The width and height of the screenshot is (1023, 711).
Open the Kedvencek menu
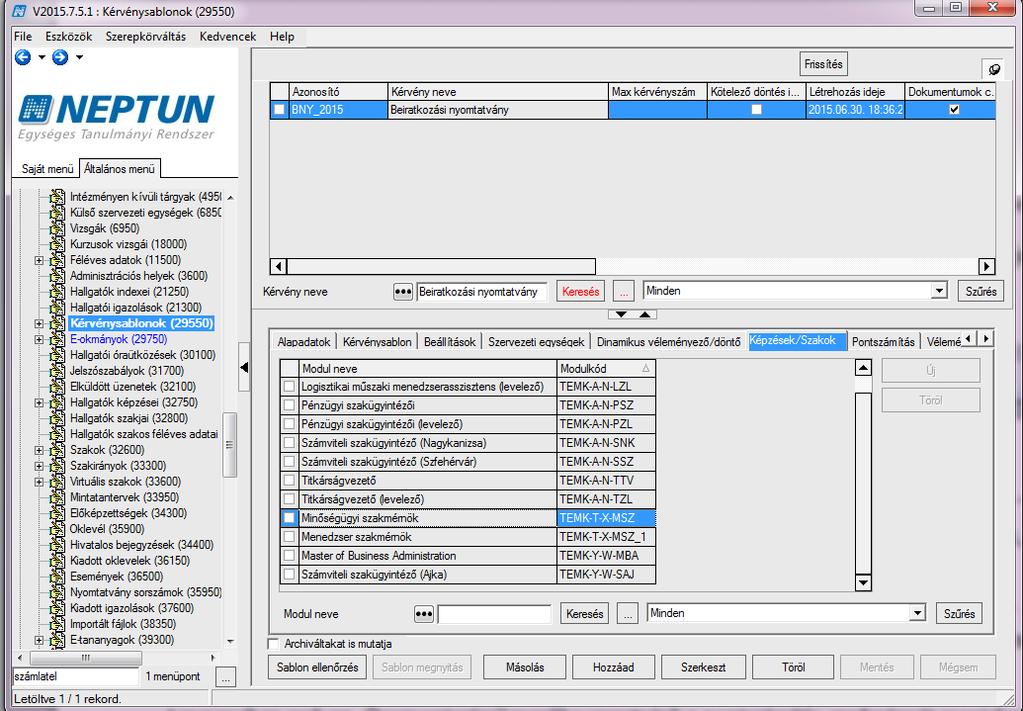point(228,37)
